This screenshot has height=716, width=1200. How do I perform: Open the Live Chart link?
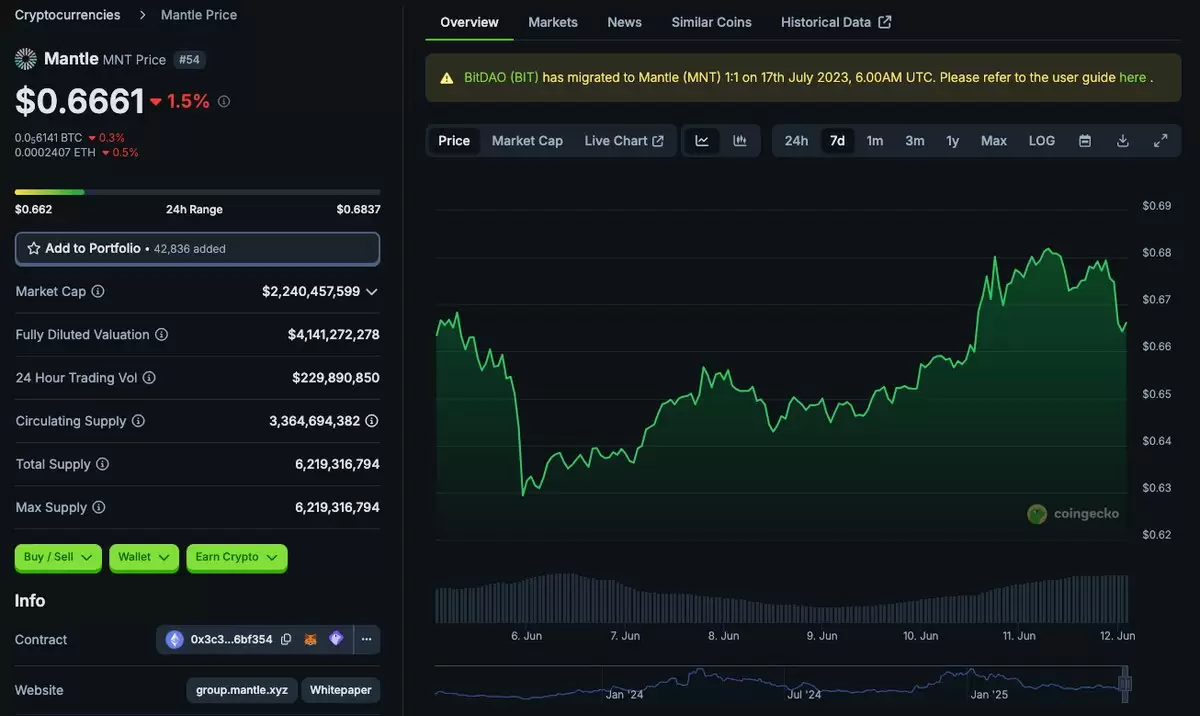pos(624,141)
